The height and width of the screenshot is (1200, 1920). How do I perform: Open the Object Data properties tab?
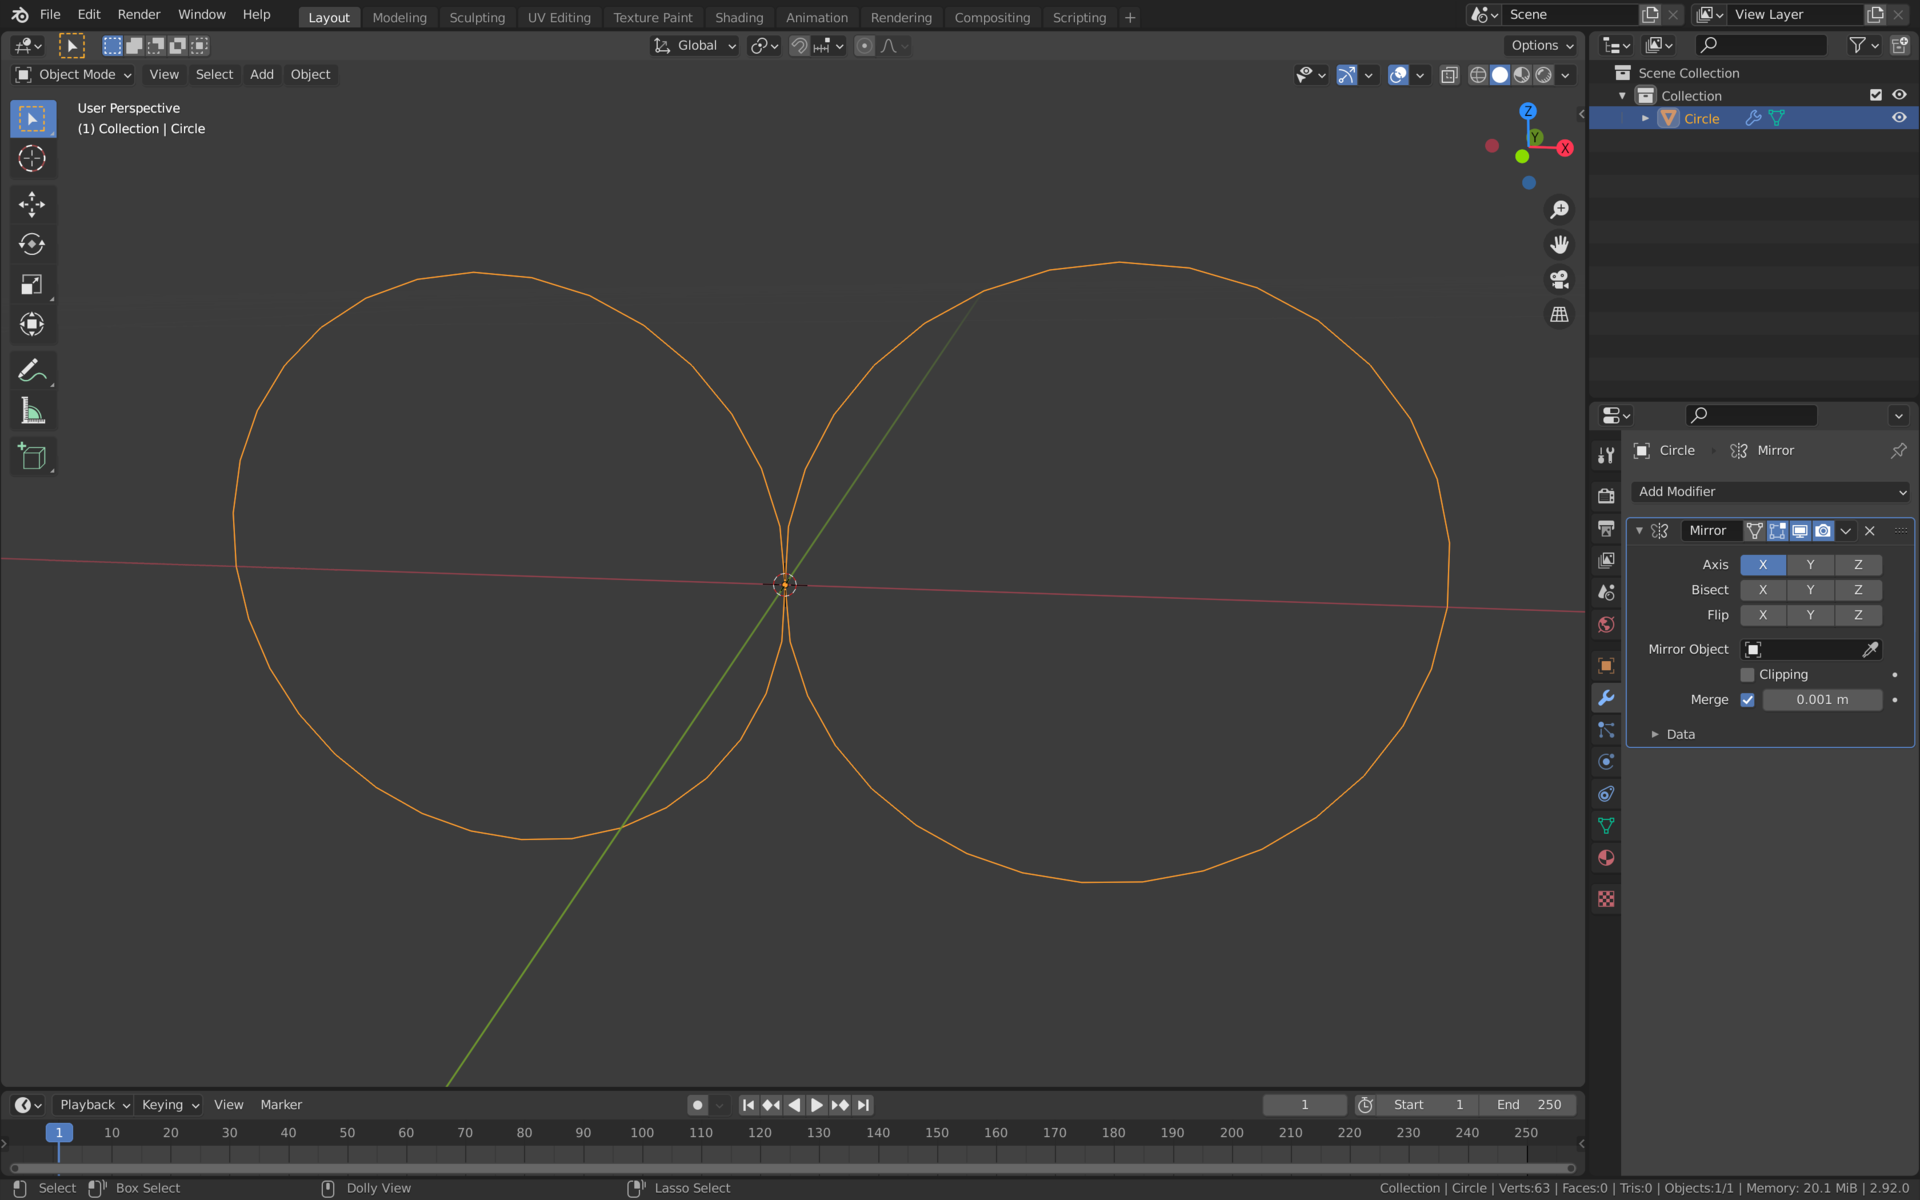coord(1606,826)
